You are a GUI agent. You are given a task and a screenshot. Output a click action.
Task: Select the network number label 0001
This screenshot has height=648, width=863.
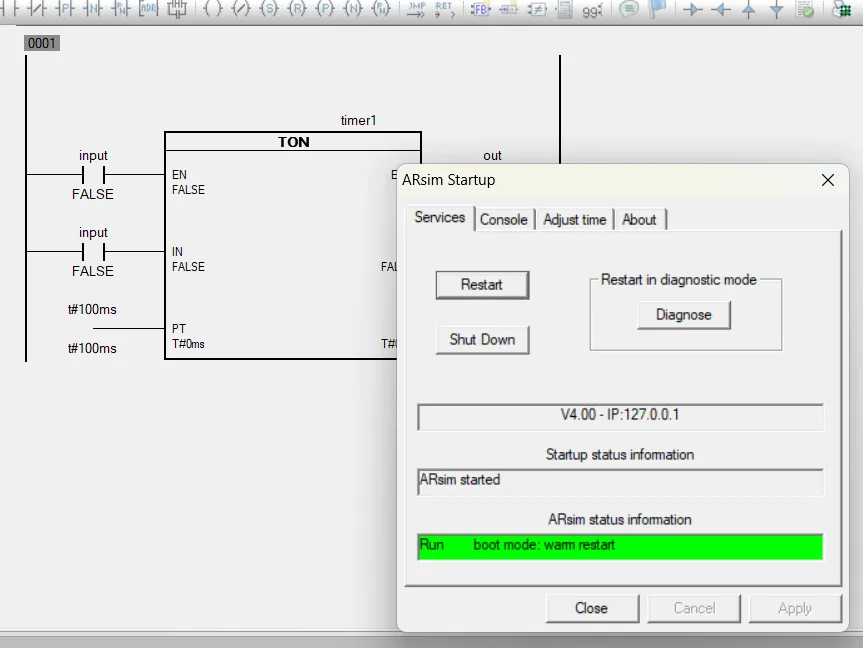pos(41,43)
